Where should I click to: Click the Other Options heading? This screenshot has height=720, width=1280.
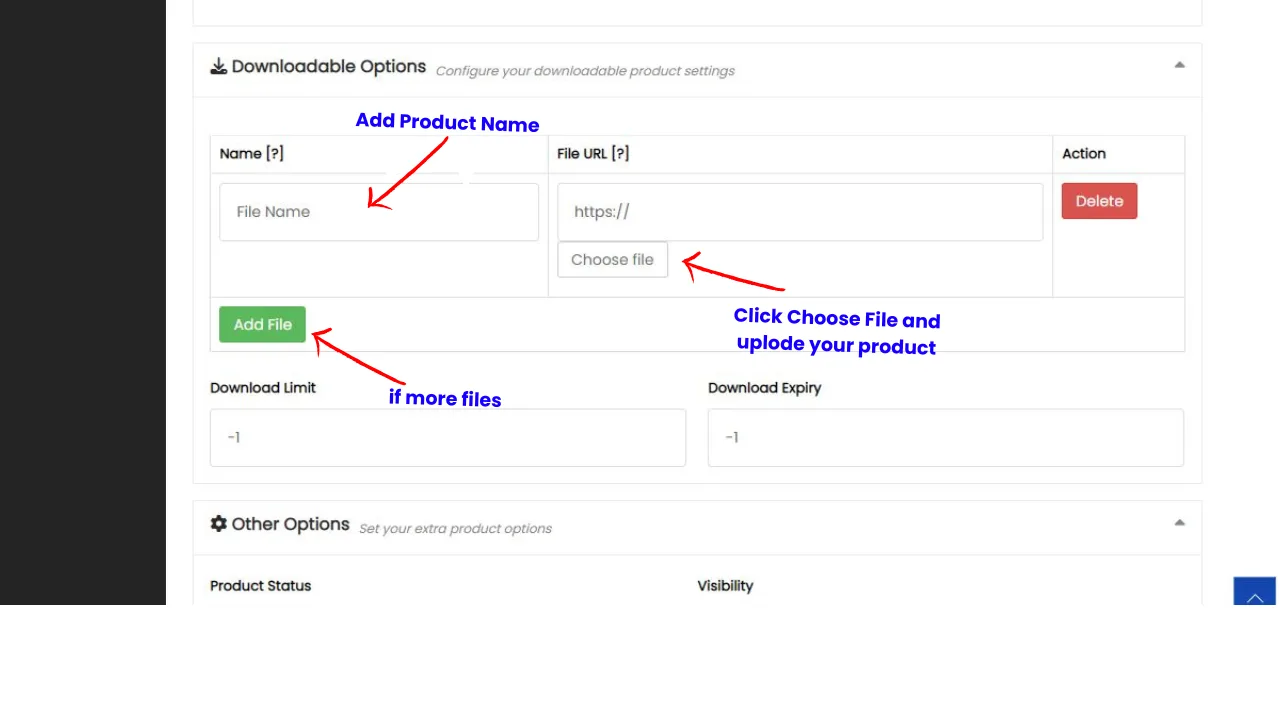pos(291,524)
